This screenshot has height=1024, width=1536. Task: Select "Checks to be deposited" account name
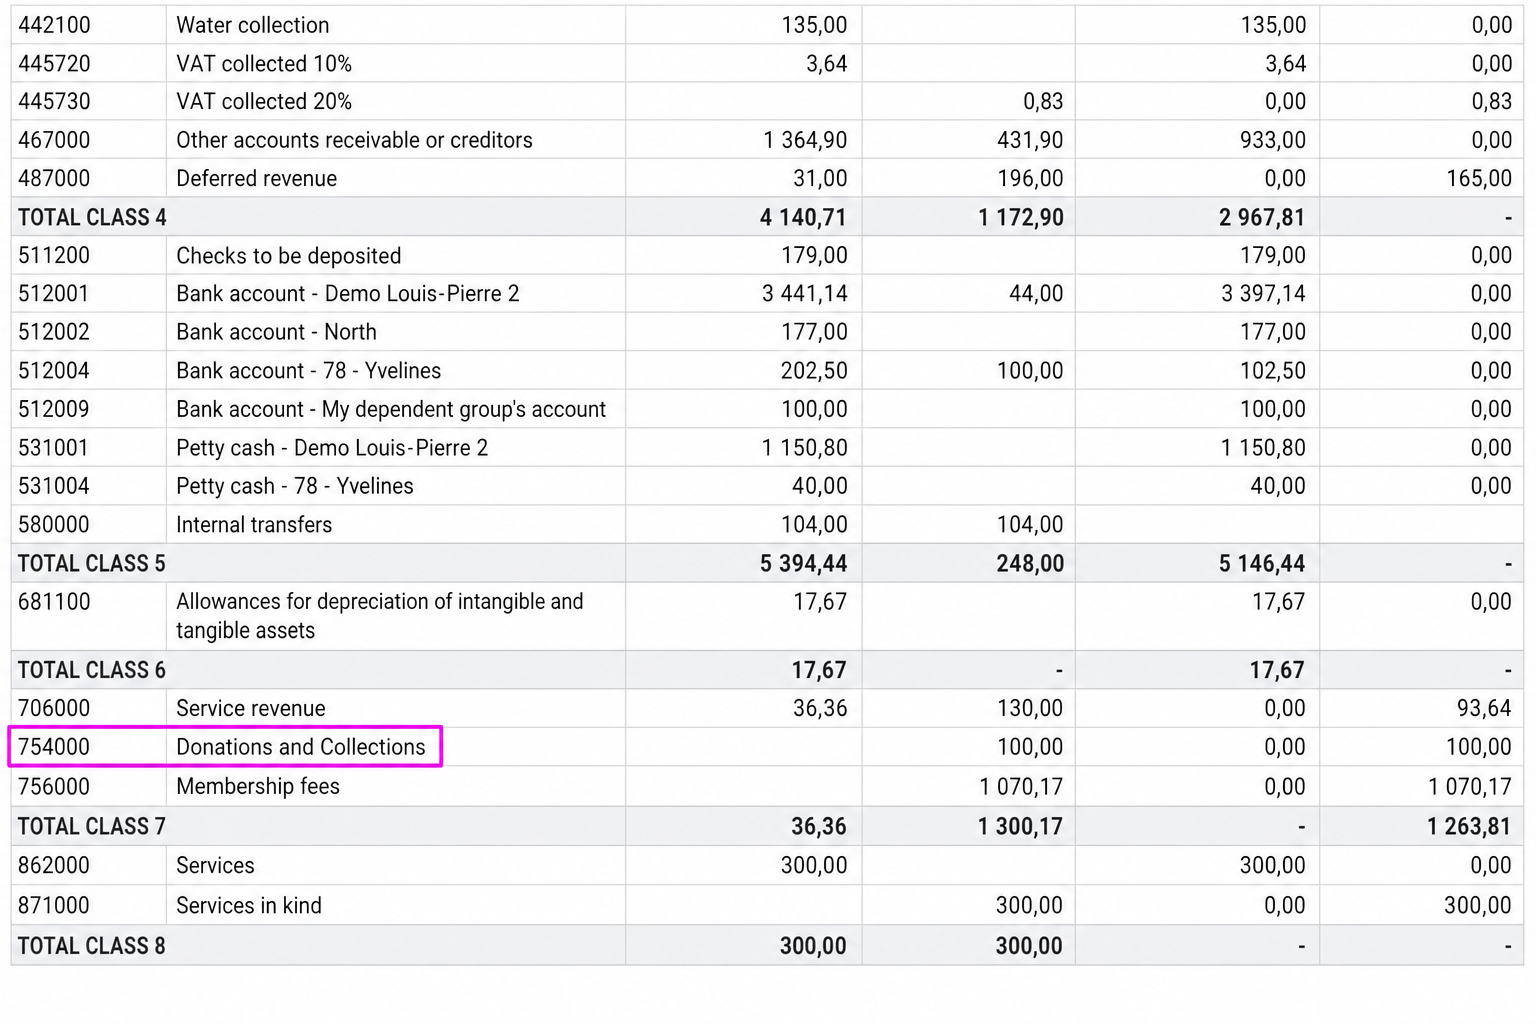pyautogui.click(x=289, y=256)
